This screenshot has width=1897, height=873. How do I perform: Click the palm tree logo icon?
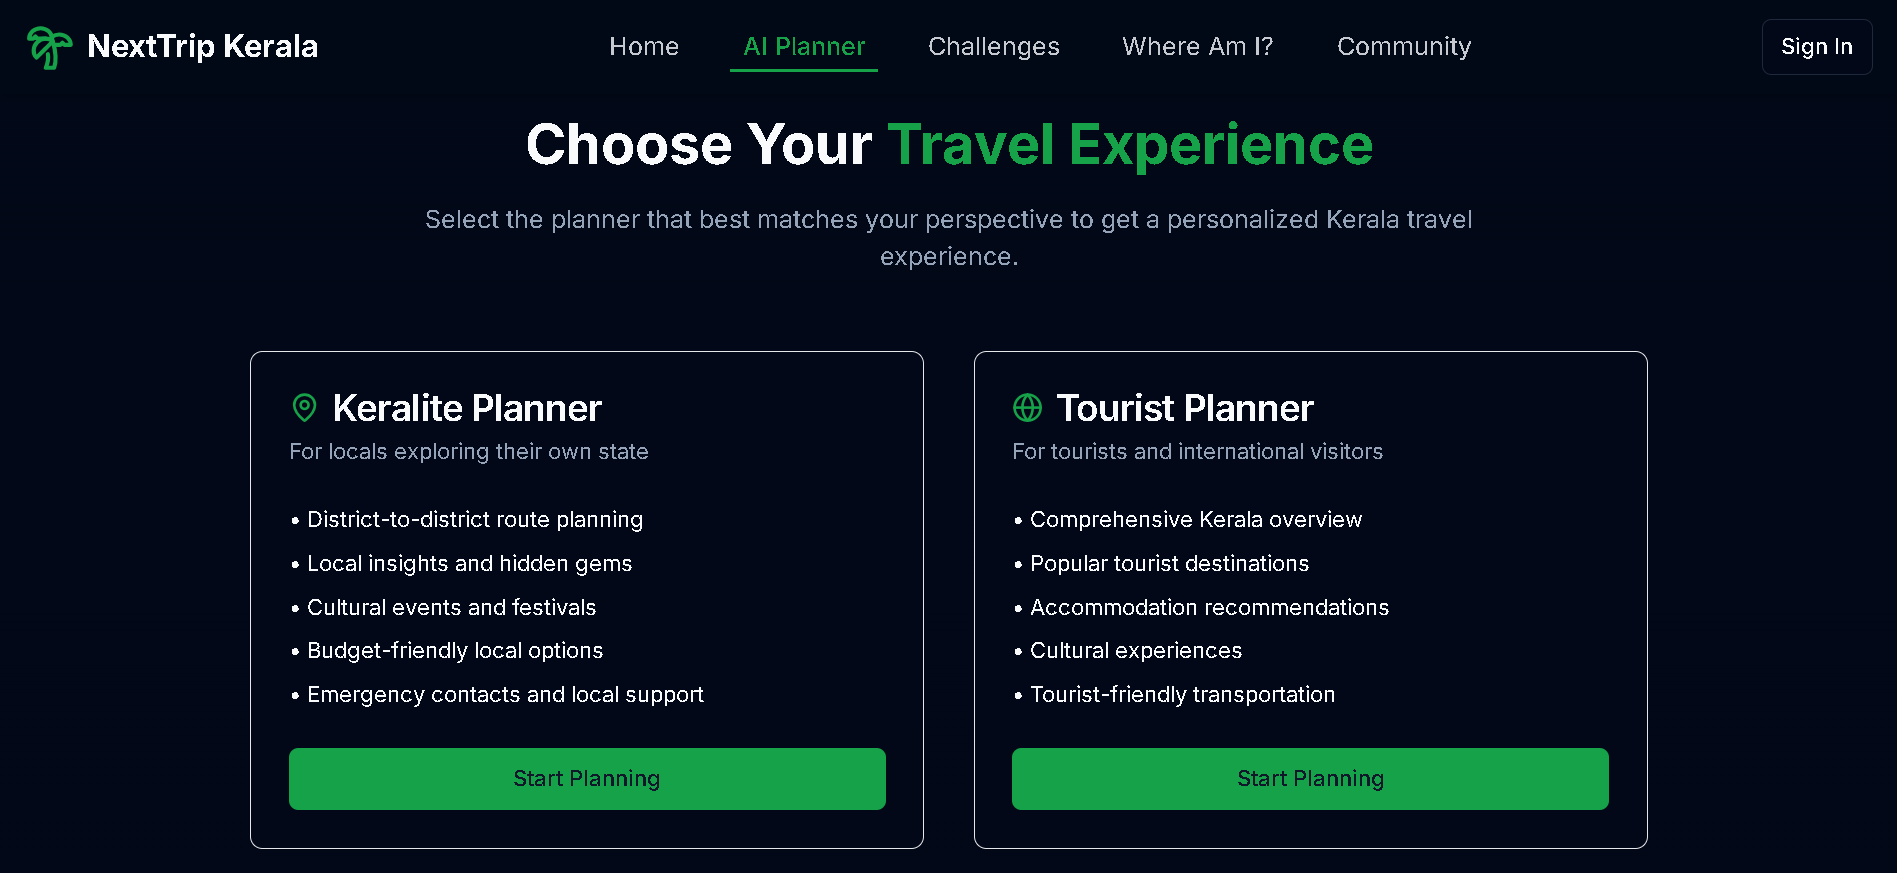point(48,46)
